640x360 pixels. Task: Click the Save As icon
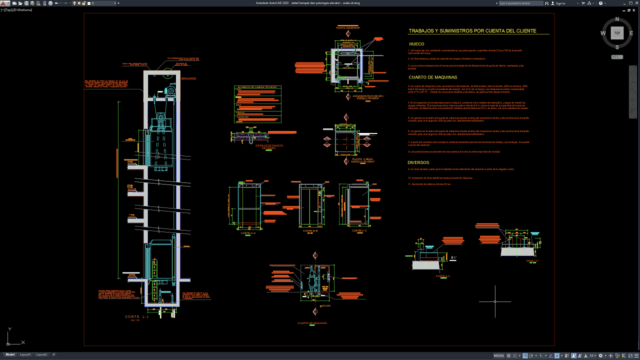pos(33,3)
